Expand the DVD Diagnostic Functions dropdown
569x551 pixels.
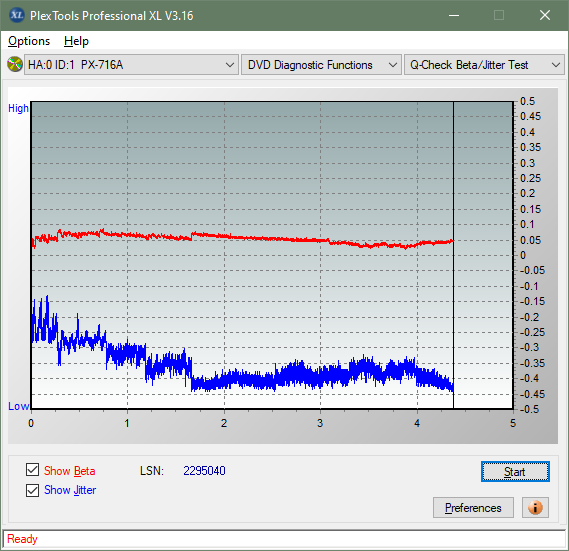tap(321, 65)
